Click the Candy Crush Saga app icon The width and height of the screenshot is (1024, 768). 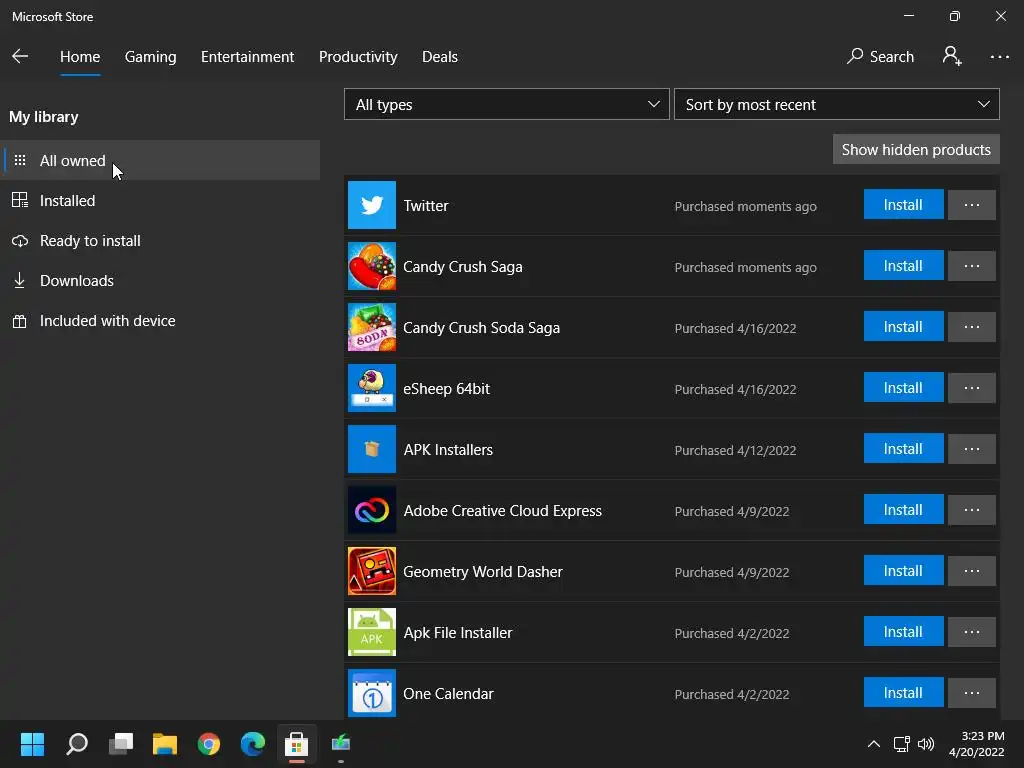point(372,266)
